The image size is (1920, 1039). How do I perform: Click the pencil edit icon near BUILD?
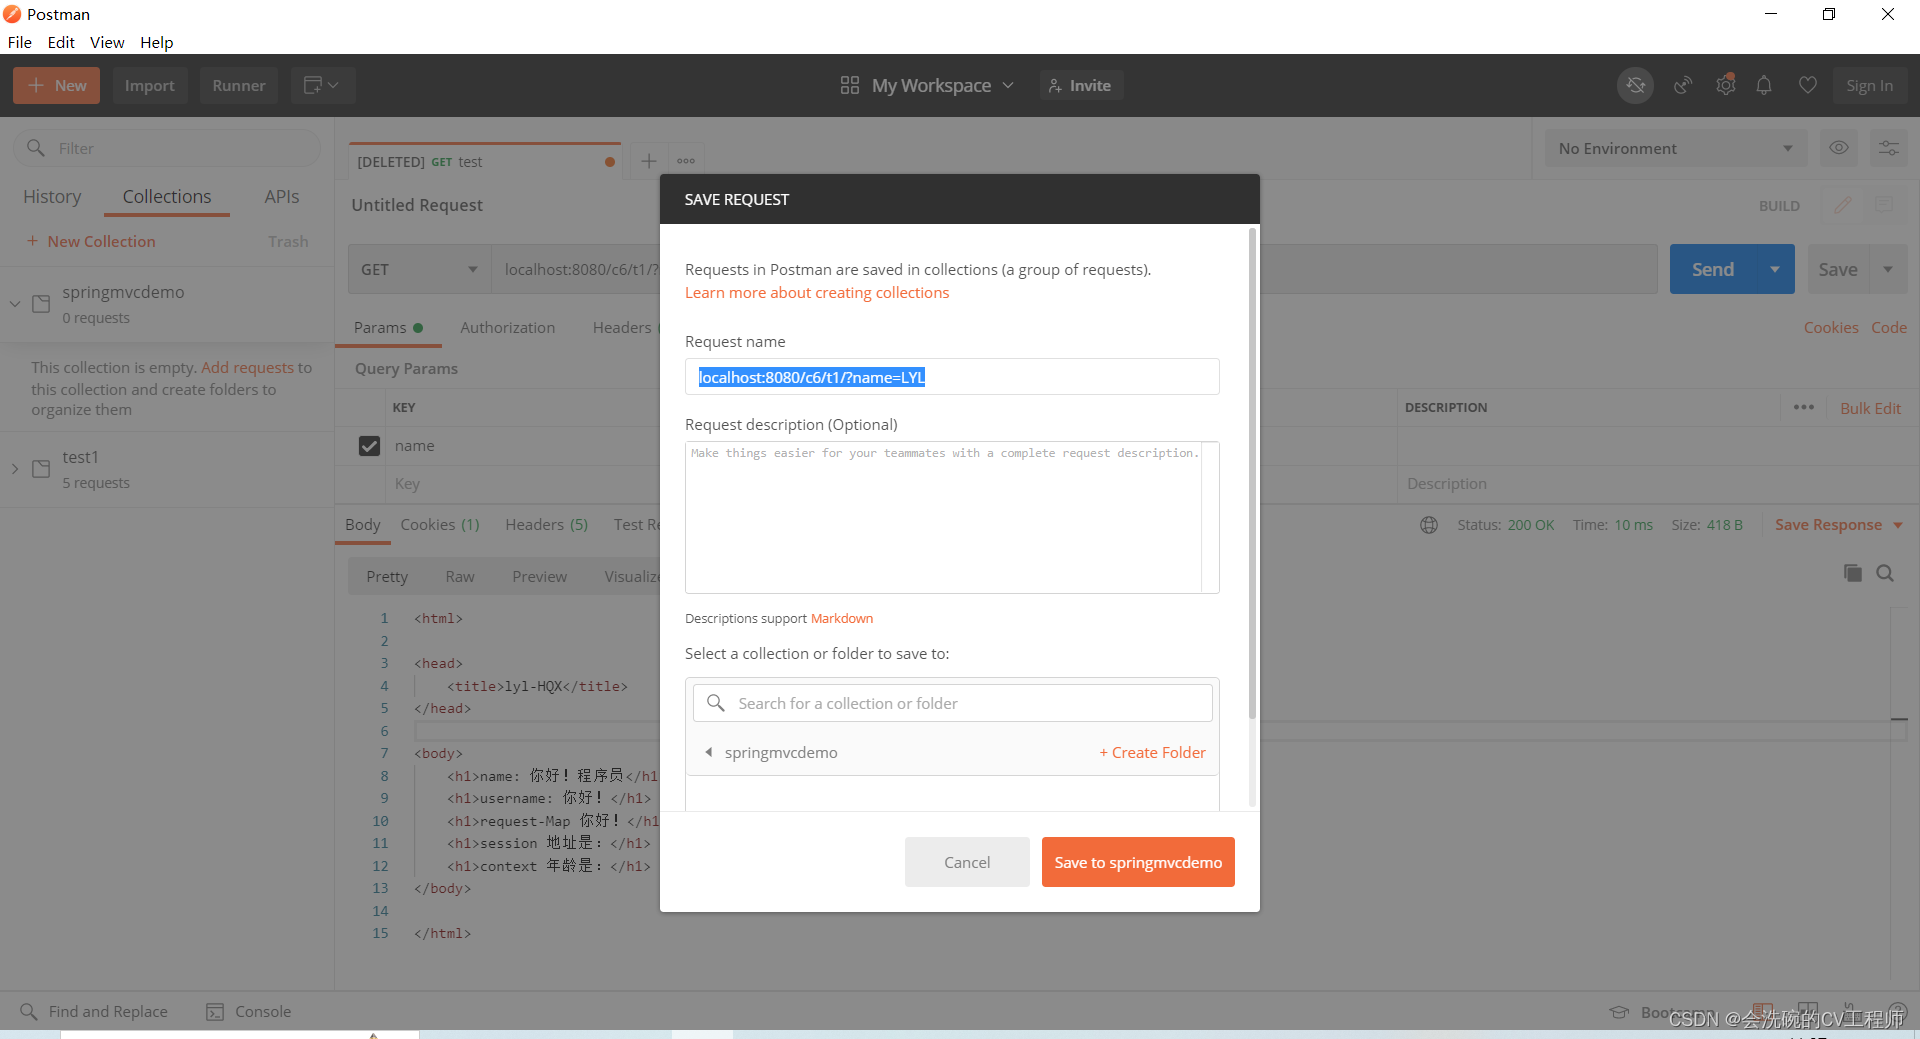(x=1842, y=205)
